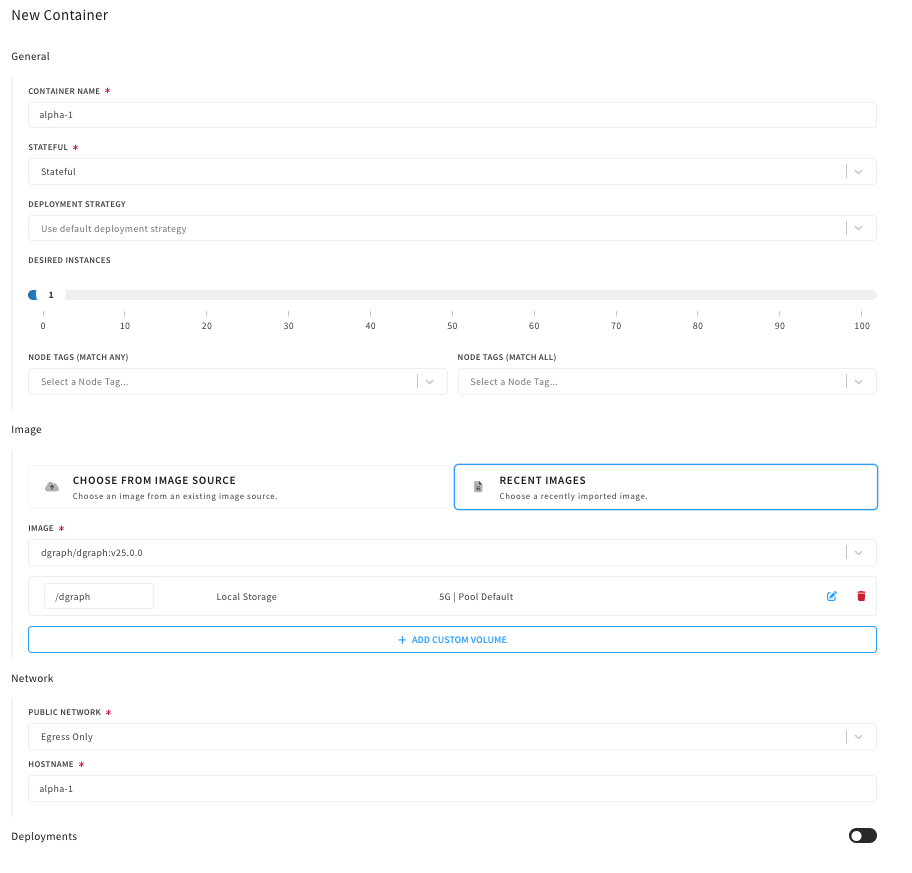Viewport: 912px width, 873px height.
Task: Click the General section heading
Action: click(30, 56)
